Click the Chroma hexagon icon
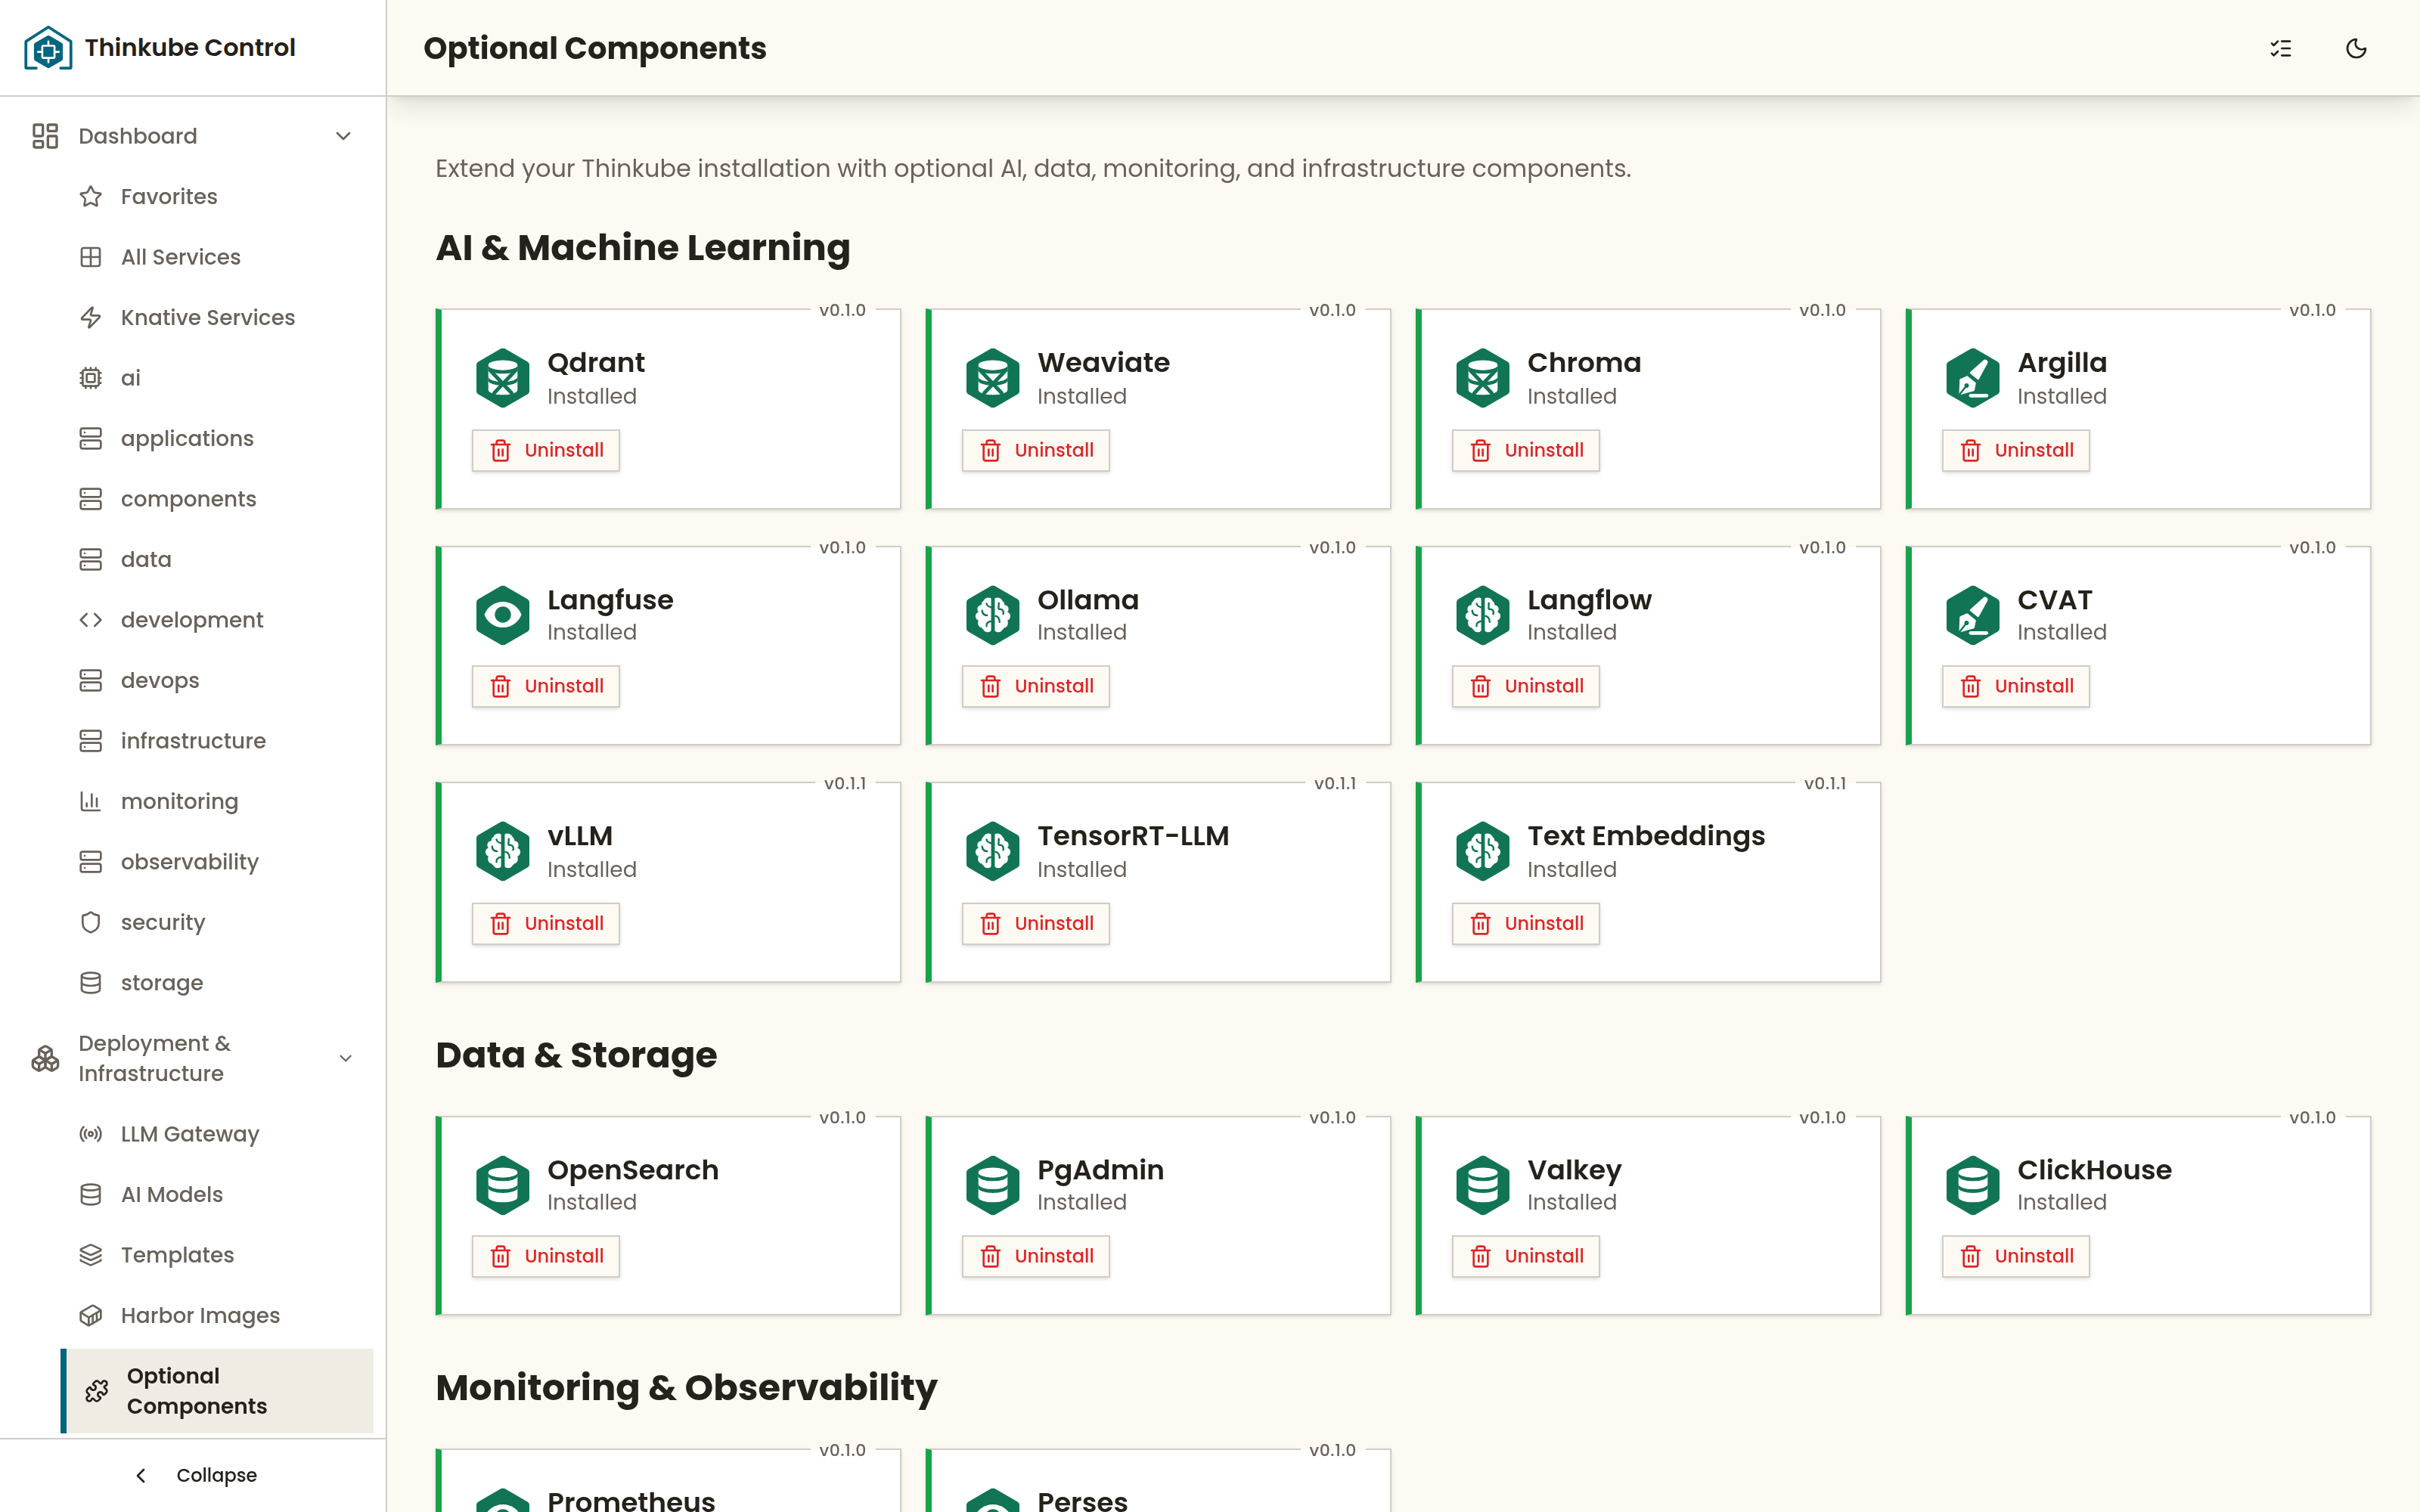2420x1512 pixels. [x=1482, y=378]
